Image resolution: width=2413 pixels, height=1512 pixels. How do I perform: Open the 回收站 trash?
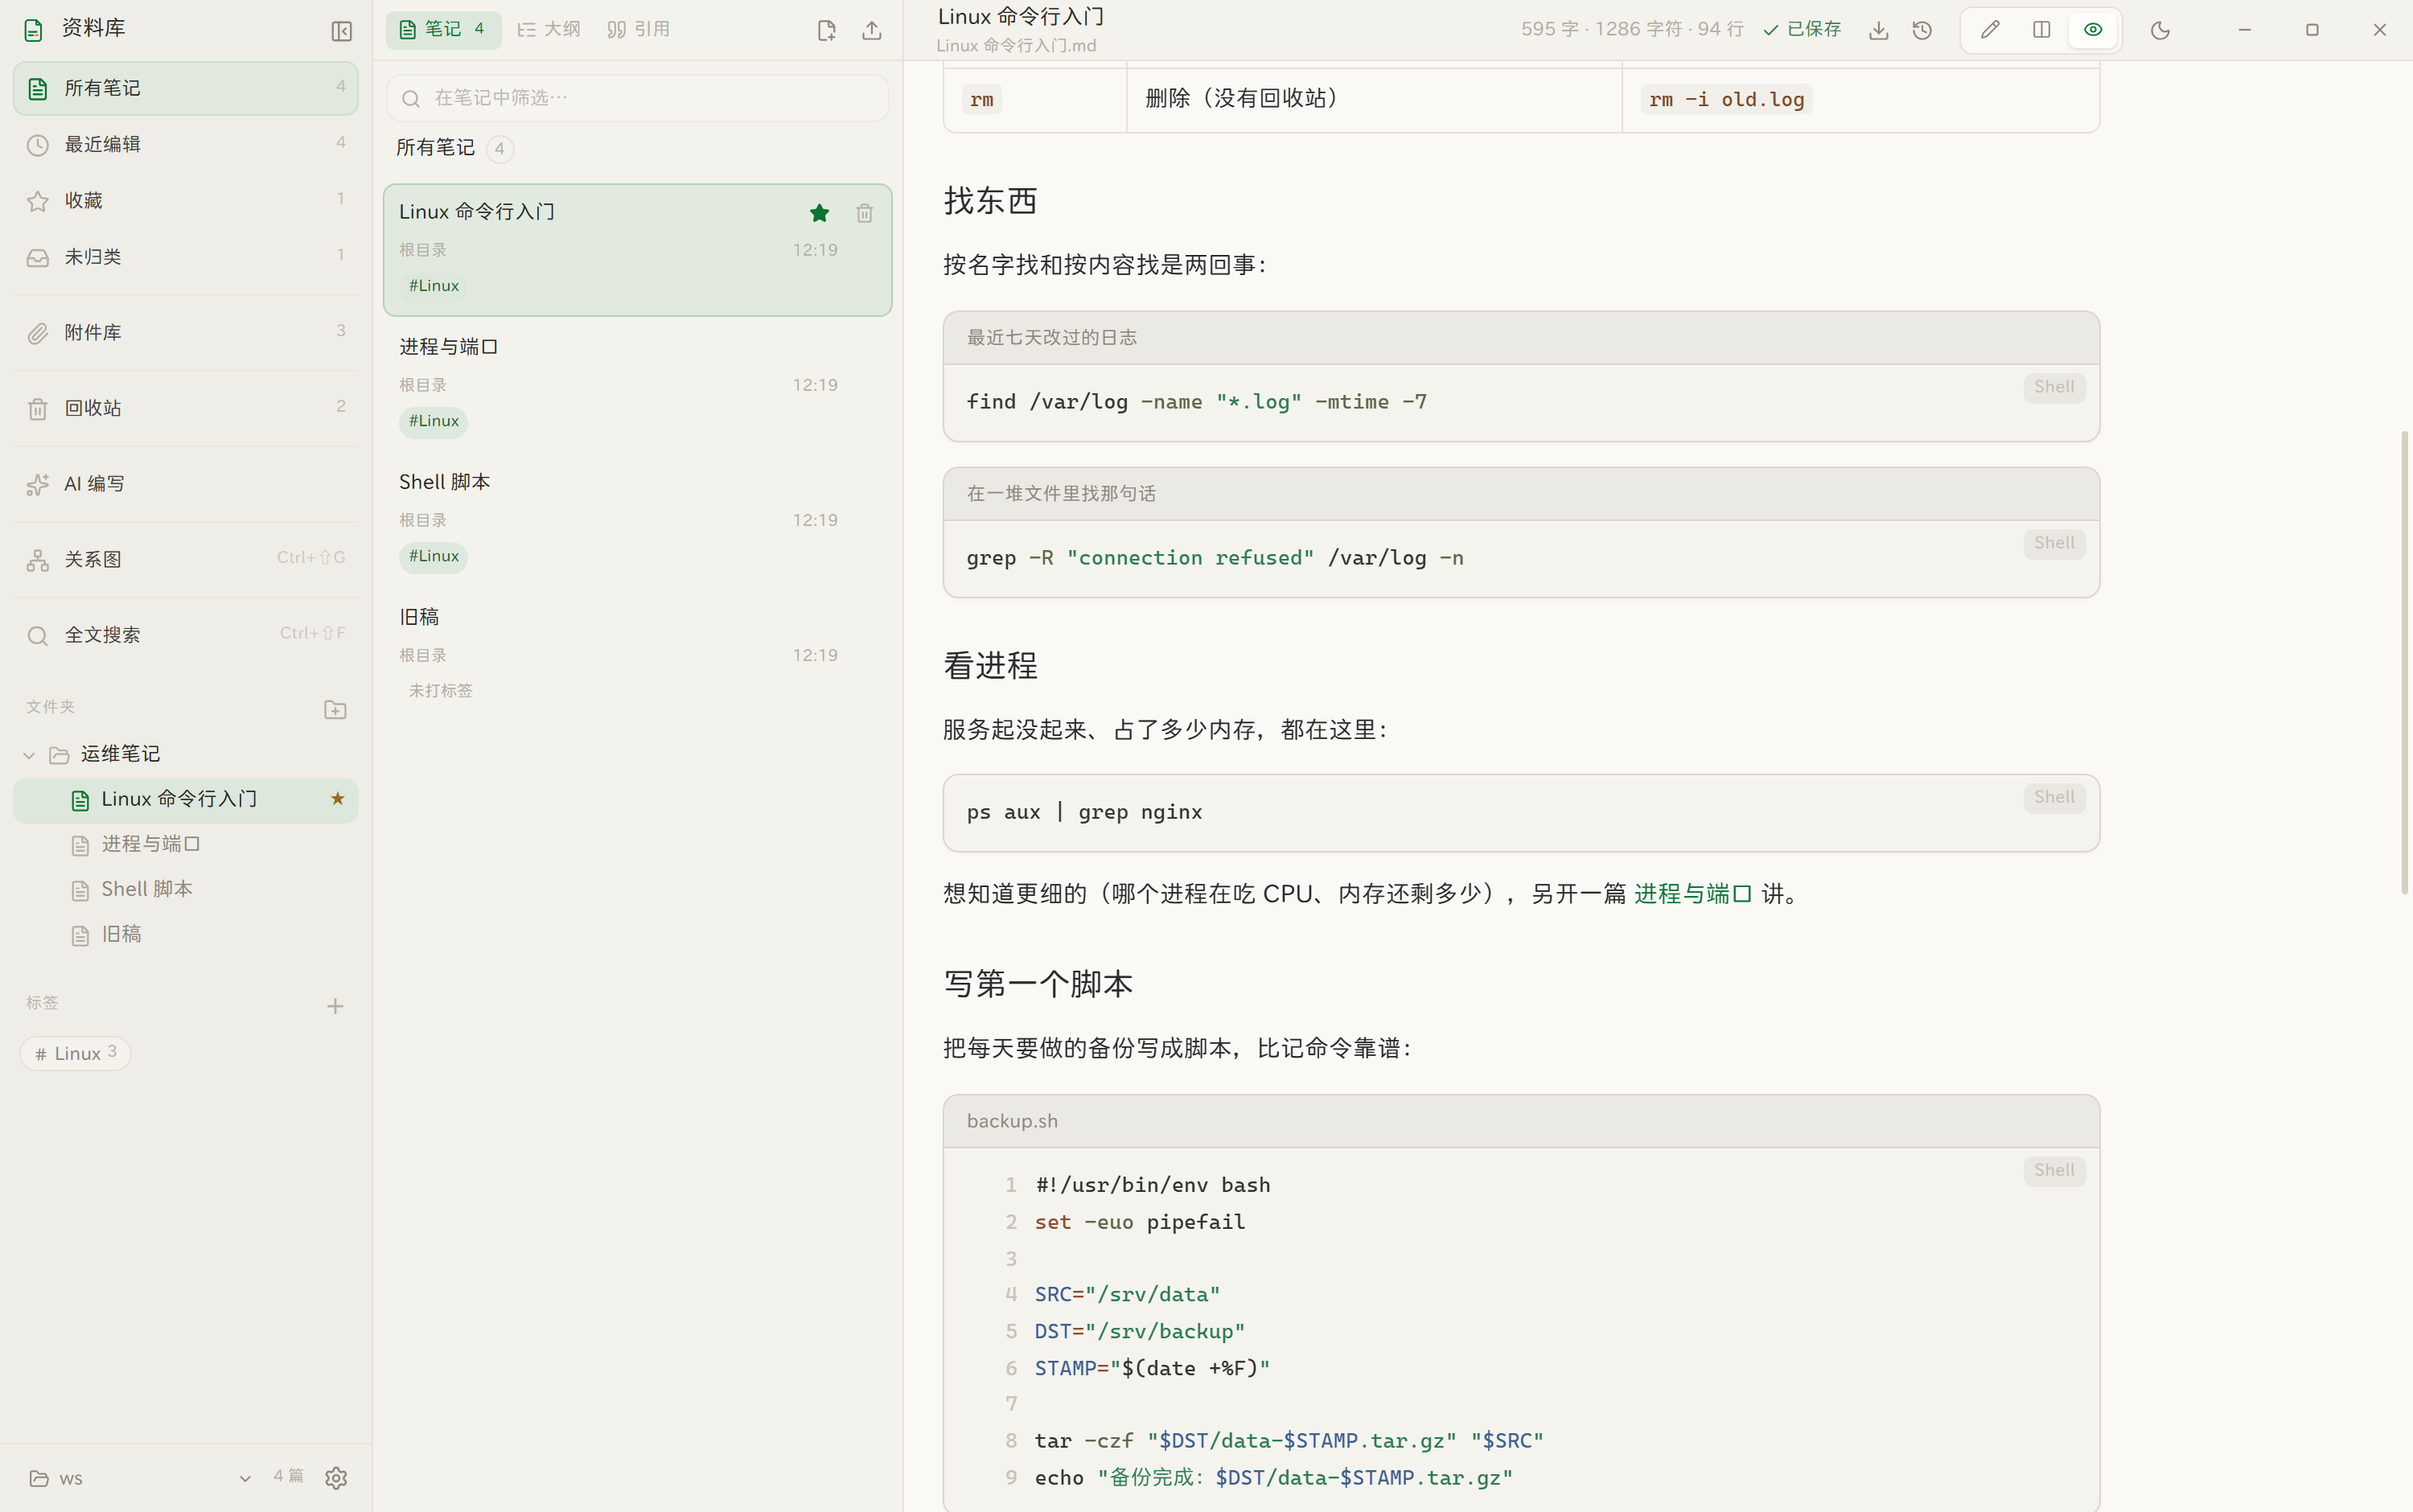point(186,408)
